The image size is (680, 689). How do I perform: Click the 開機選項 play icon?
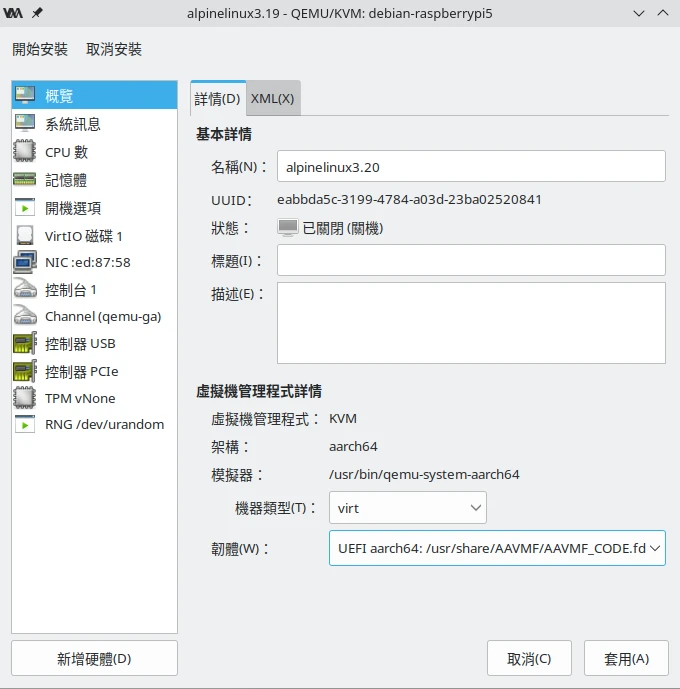25,207
